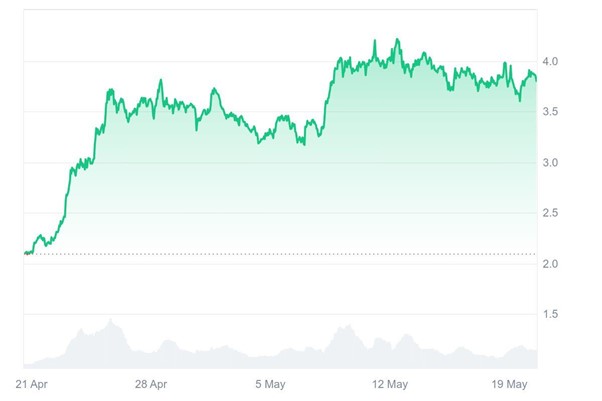602x401 pixels.
Task: Select the 12 May date label
Action: 391,384
